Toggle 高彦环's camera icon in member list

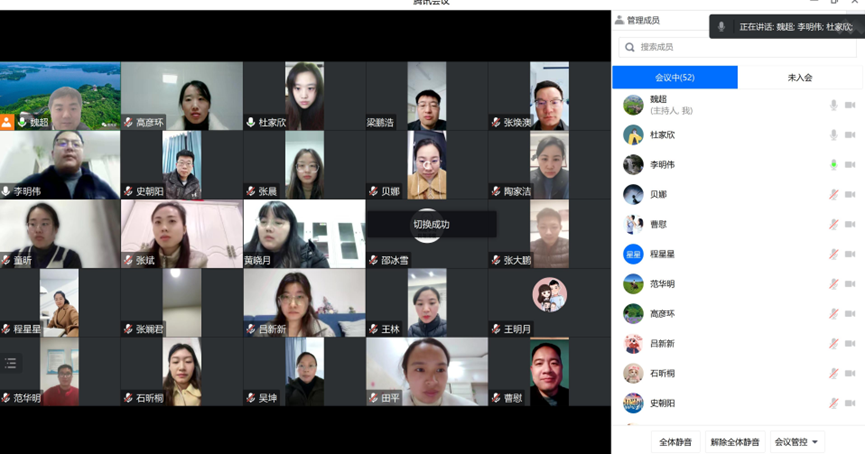850,314
